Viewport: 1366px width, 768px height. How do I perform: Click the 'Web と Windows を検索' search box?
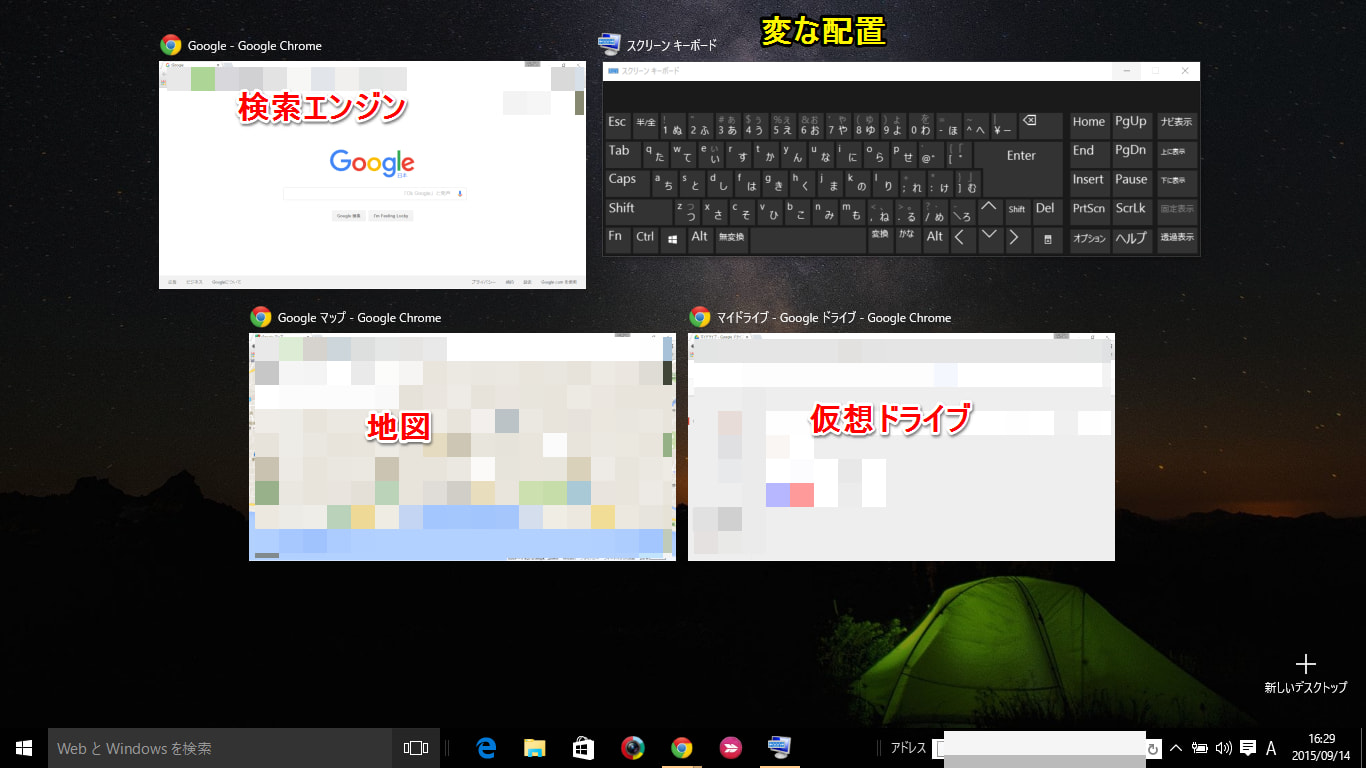(x=220, y=748)
